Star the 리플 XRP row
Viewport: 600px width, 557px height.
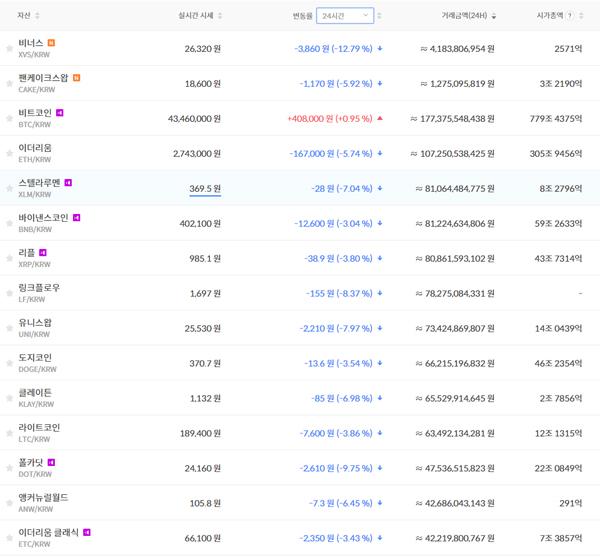10,258
